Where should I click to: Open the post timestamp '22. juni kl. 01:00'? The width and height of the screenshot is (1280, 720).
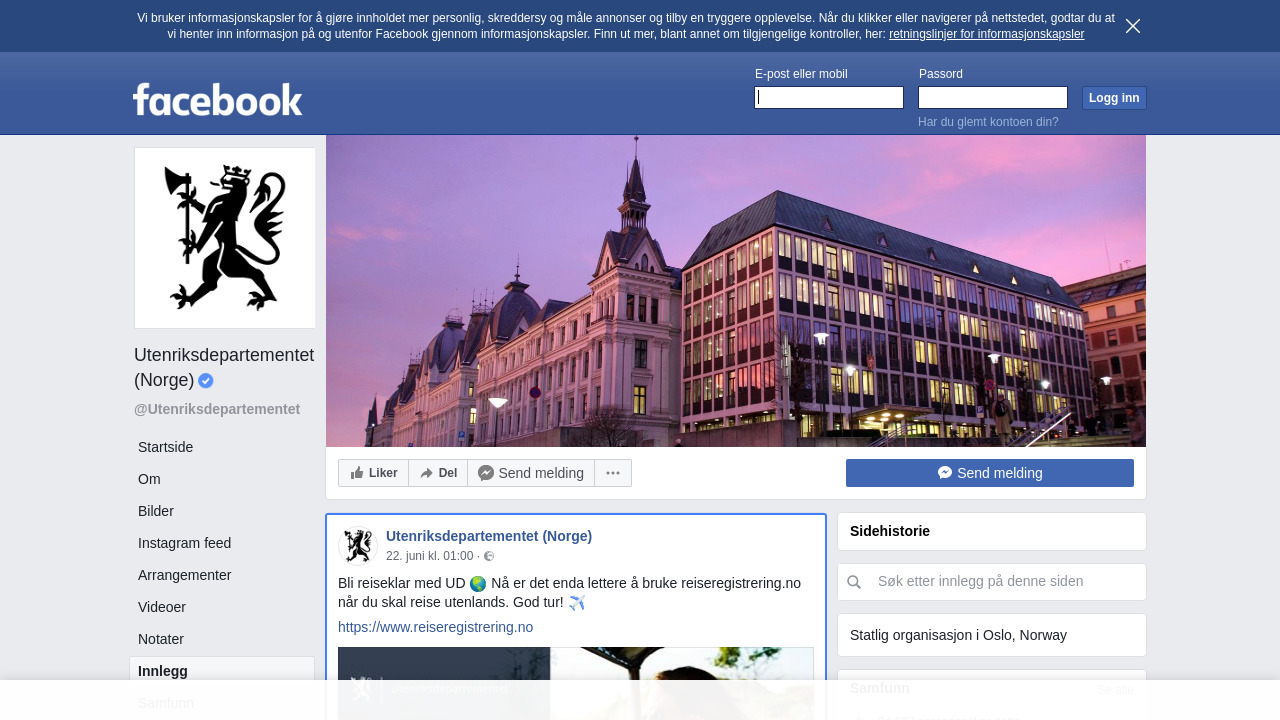click(429, 556)
